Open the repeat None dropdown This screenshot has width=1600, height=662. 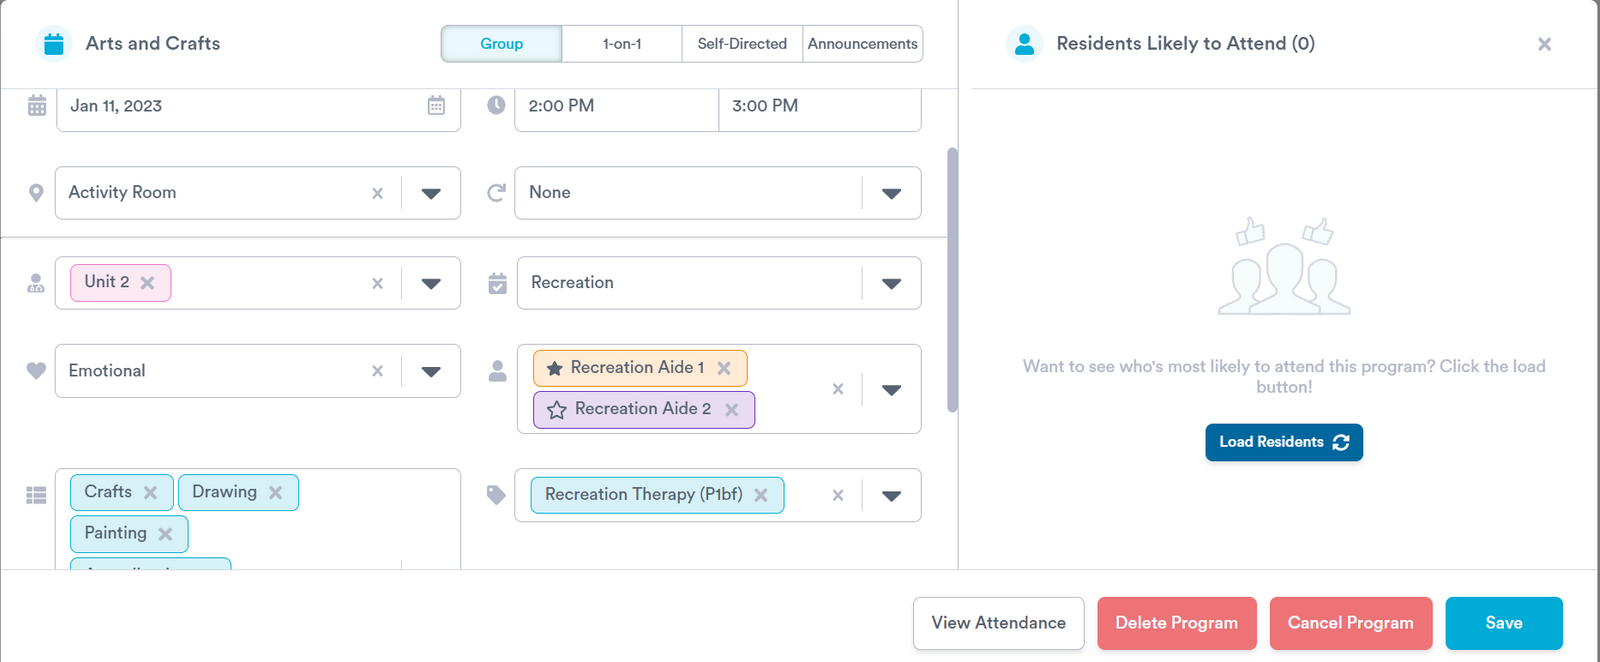(891, 193)
